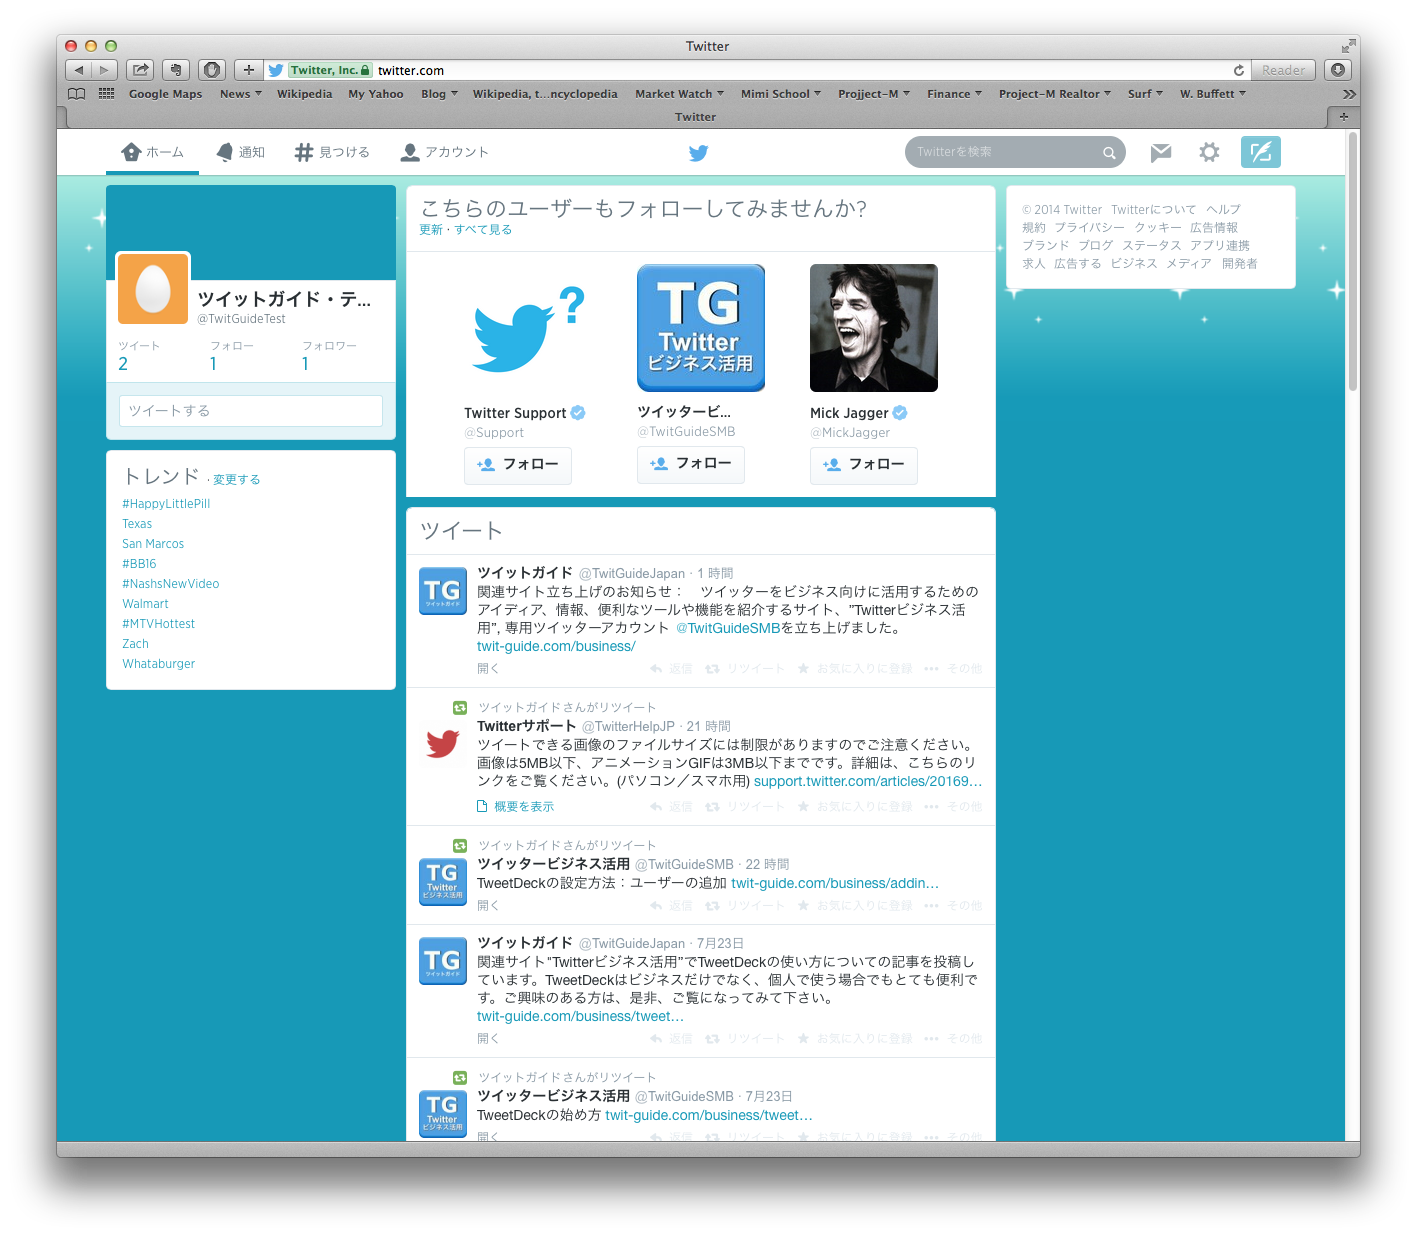Click #MTVHottest trend
This screenshot has width=1417, height=1236.
(158, 624)
